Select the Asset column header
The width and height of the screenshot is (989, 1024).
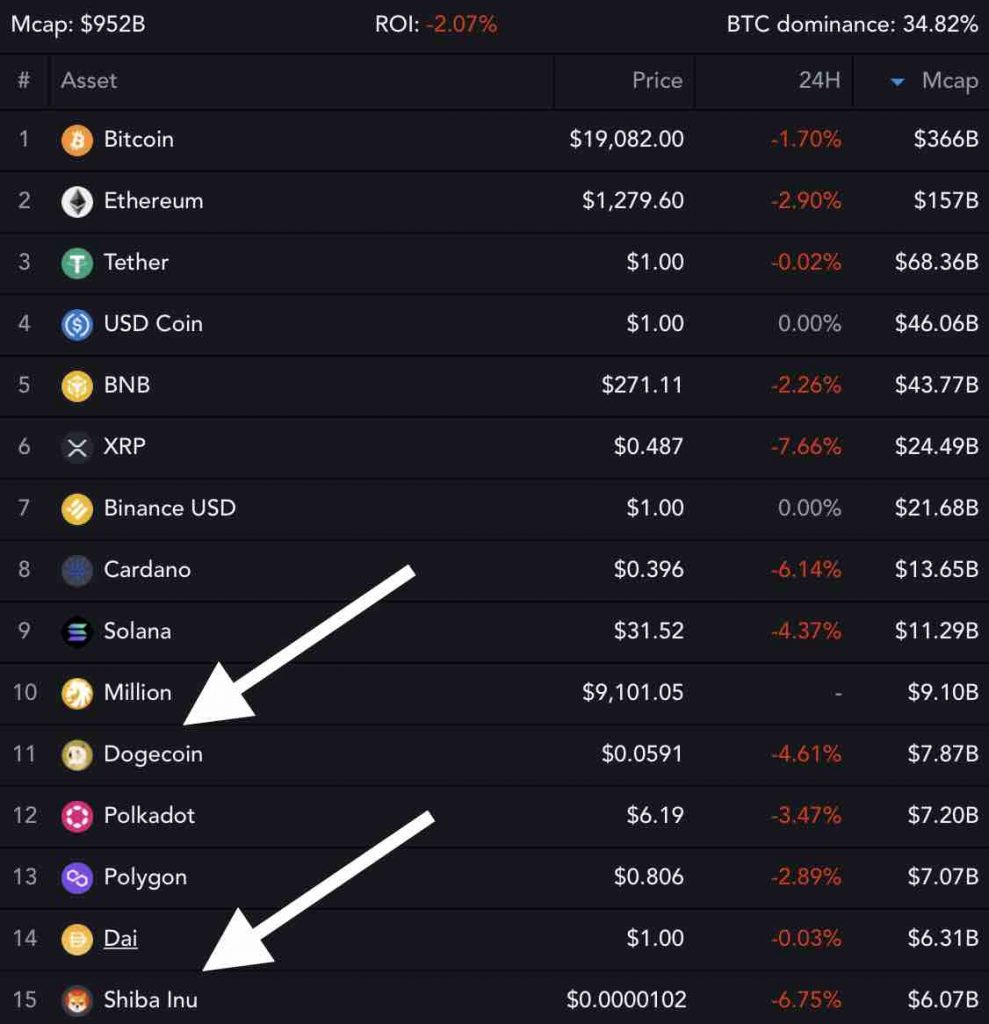[x=89, y=81]
